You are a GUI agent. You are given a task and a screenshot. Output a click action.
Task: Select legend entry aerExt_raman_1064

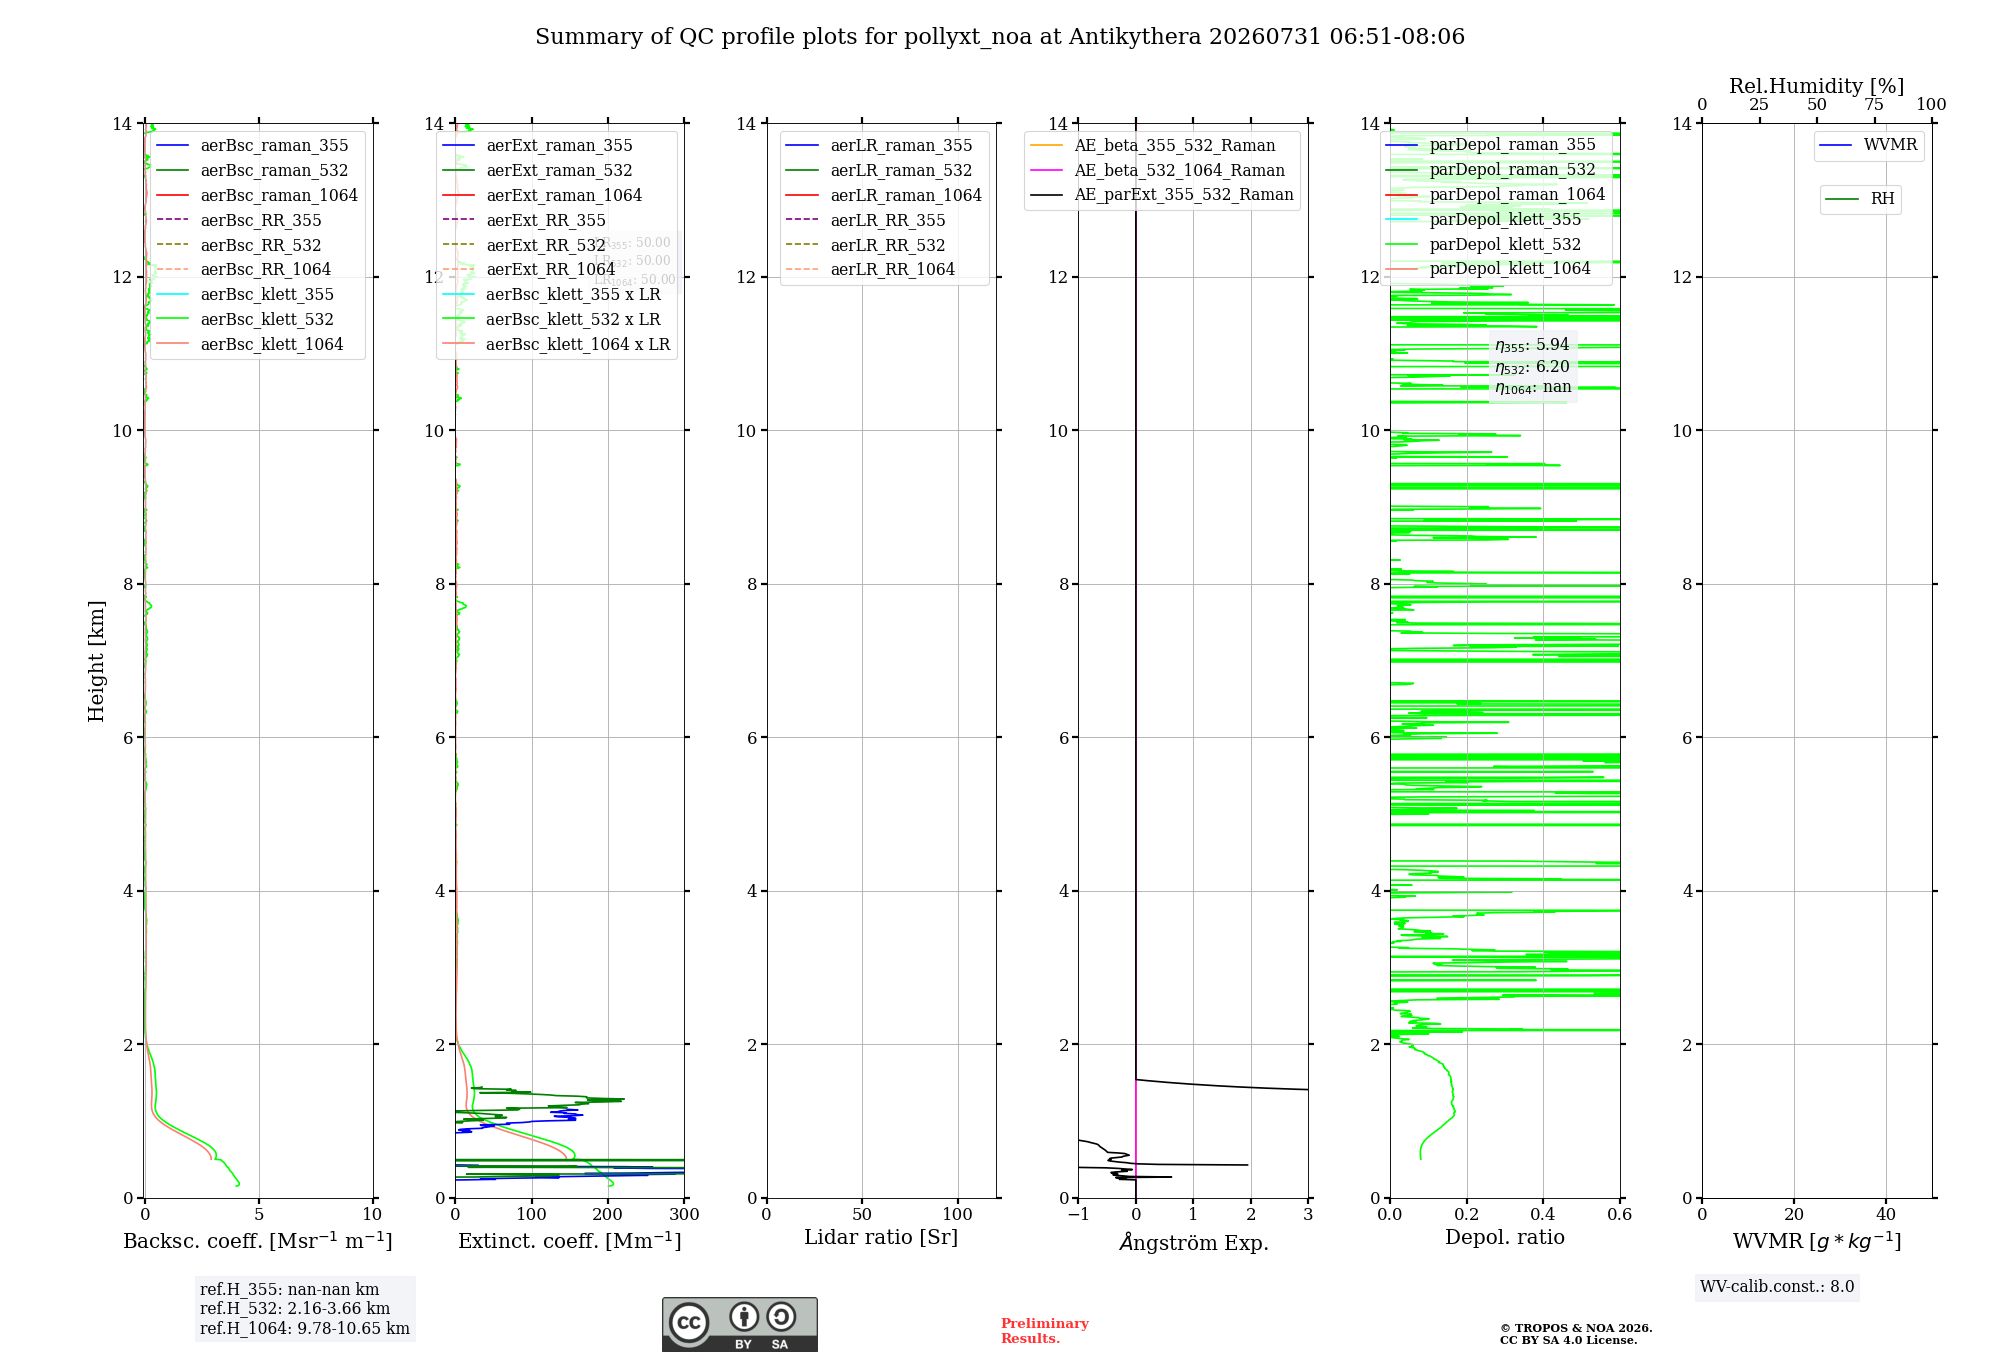pyautogui.click(x=542, y=195)
